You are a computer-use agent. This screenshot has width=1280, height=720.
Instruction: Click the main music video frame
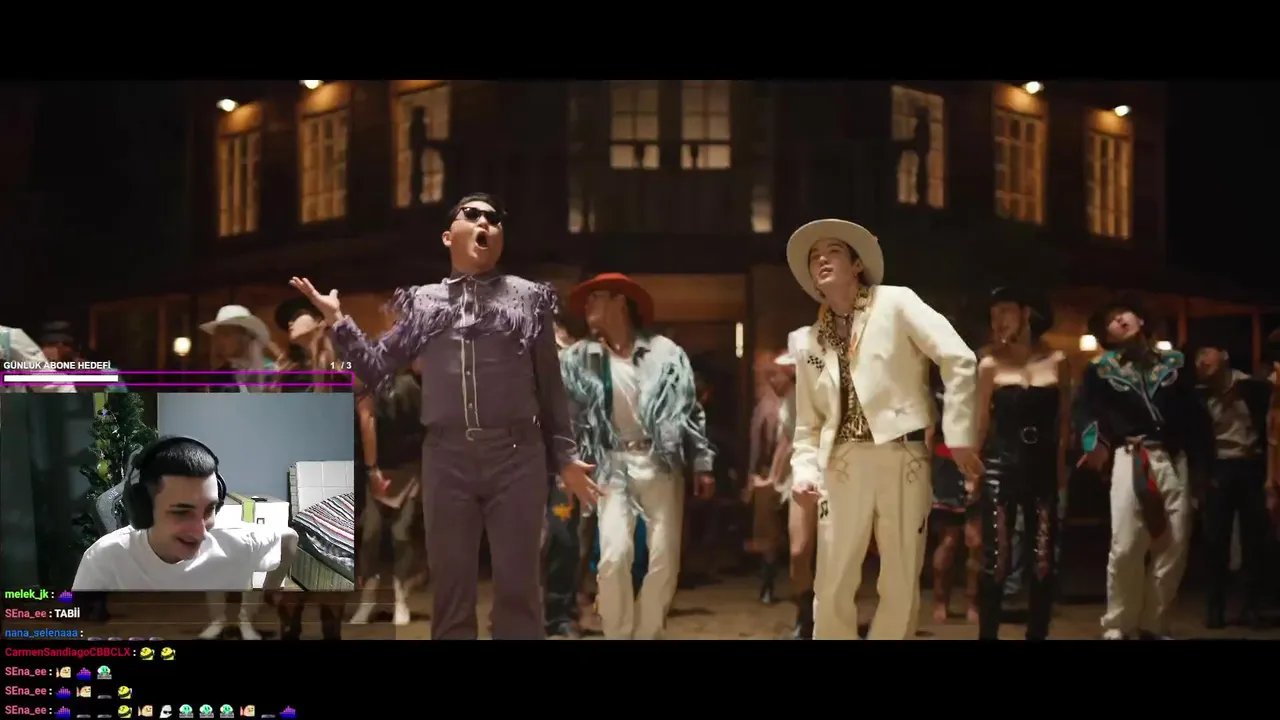(x=640, y=360)
